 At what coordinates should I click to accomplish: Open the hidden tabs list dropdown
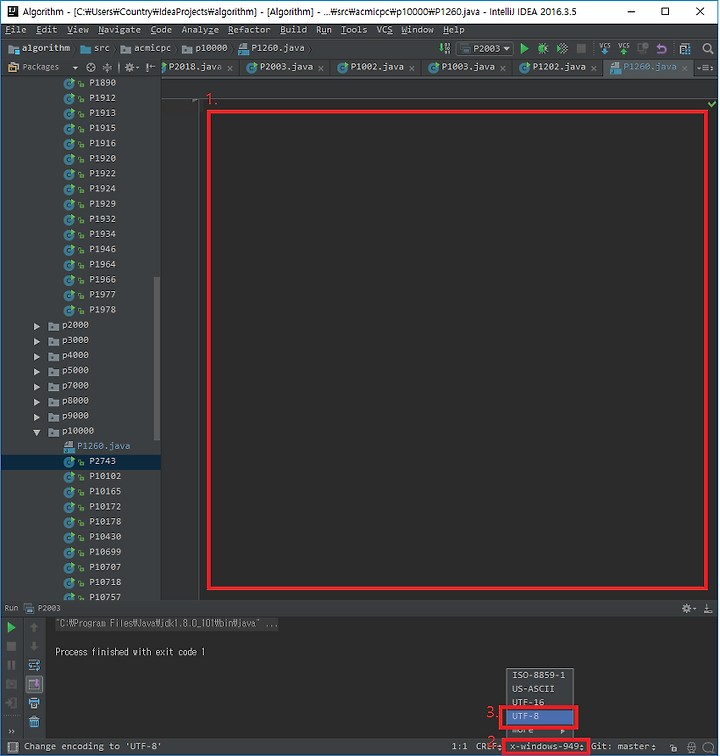point(706,68)
